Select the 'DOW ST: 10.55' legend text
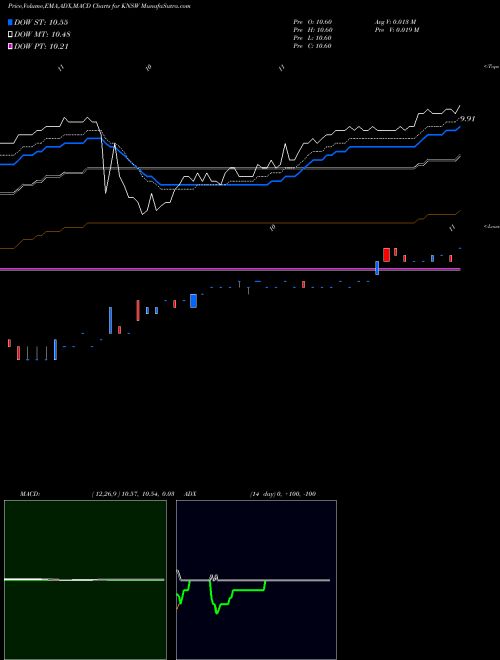 tap(41, 22)
